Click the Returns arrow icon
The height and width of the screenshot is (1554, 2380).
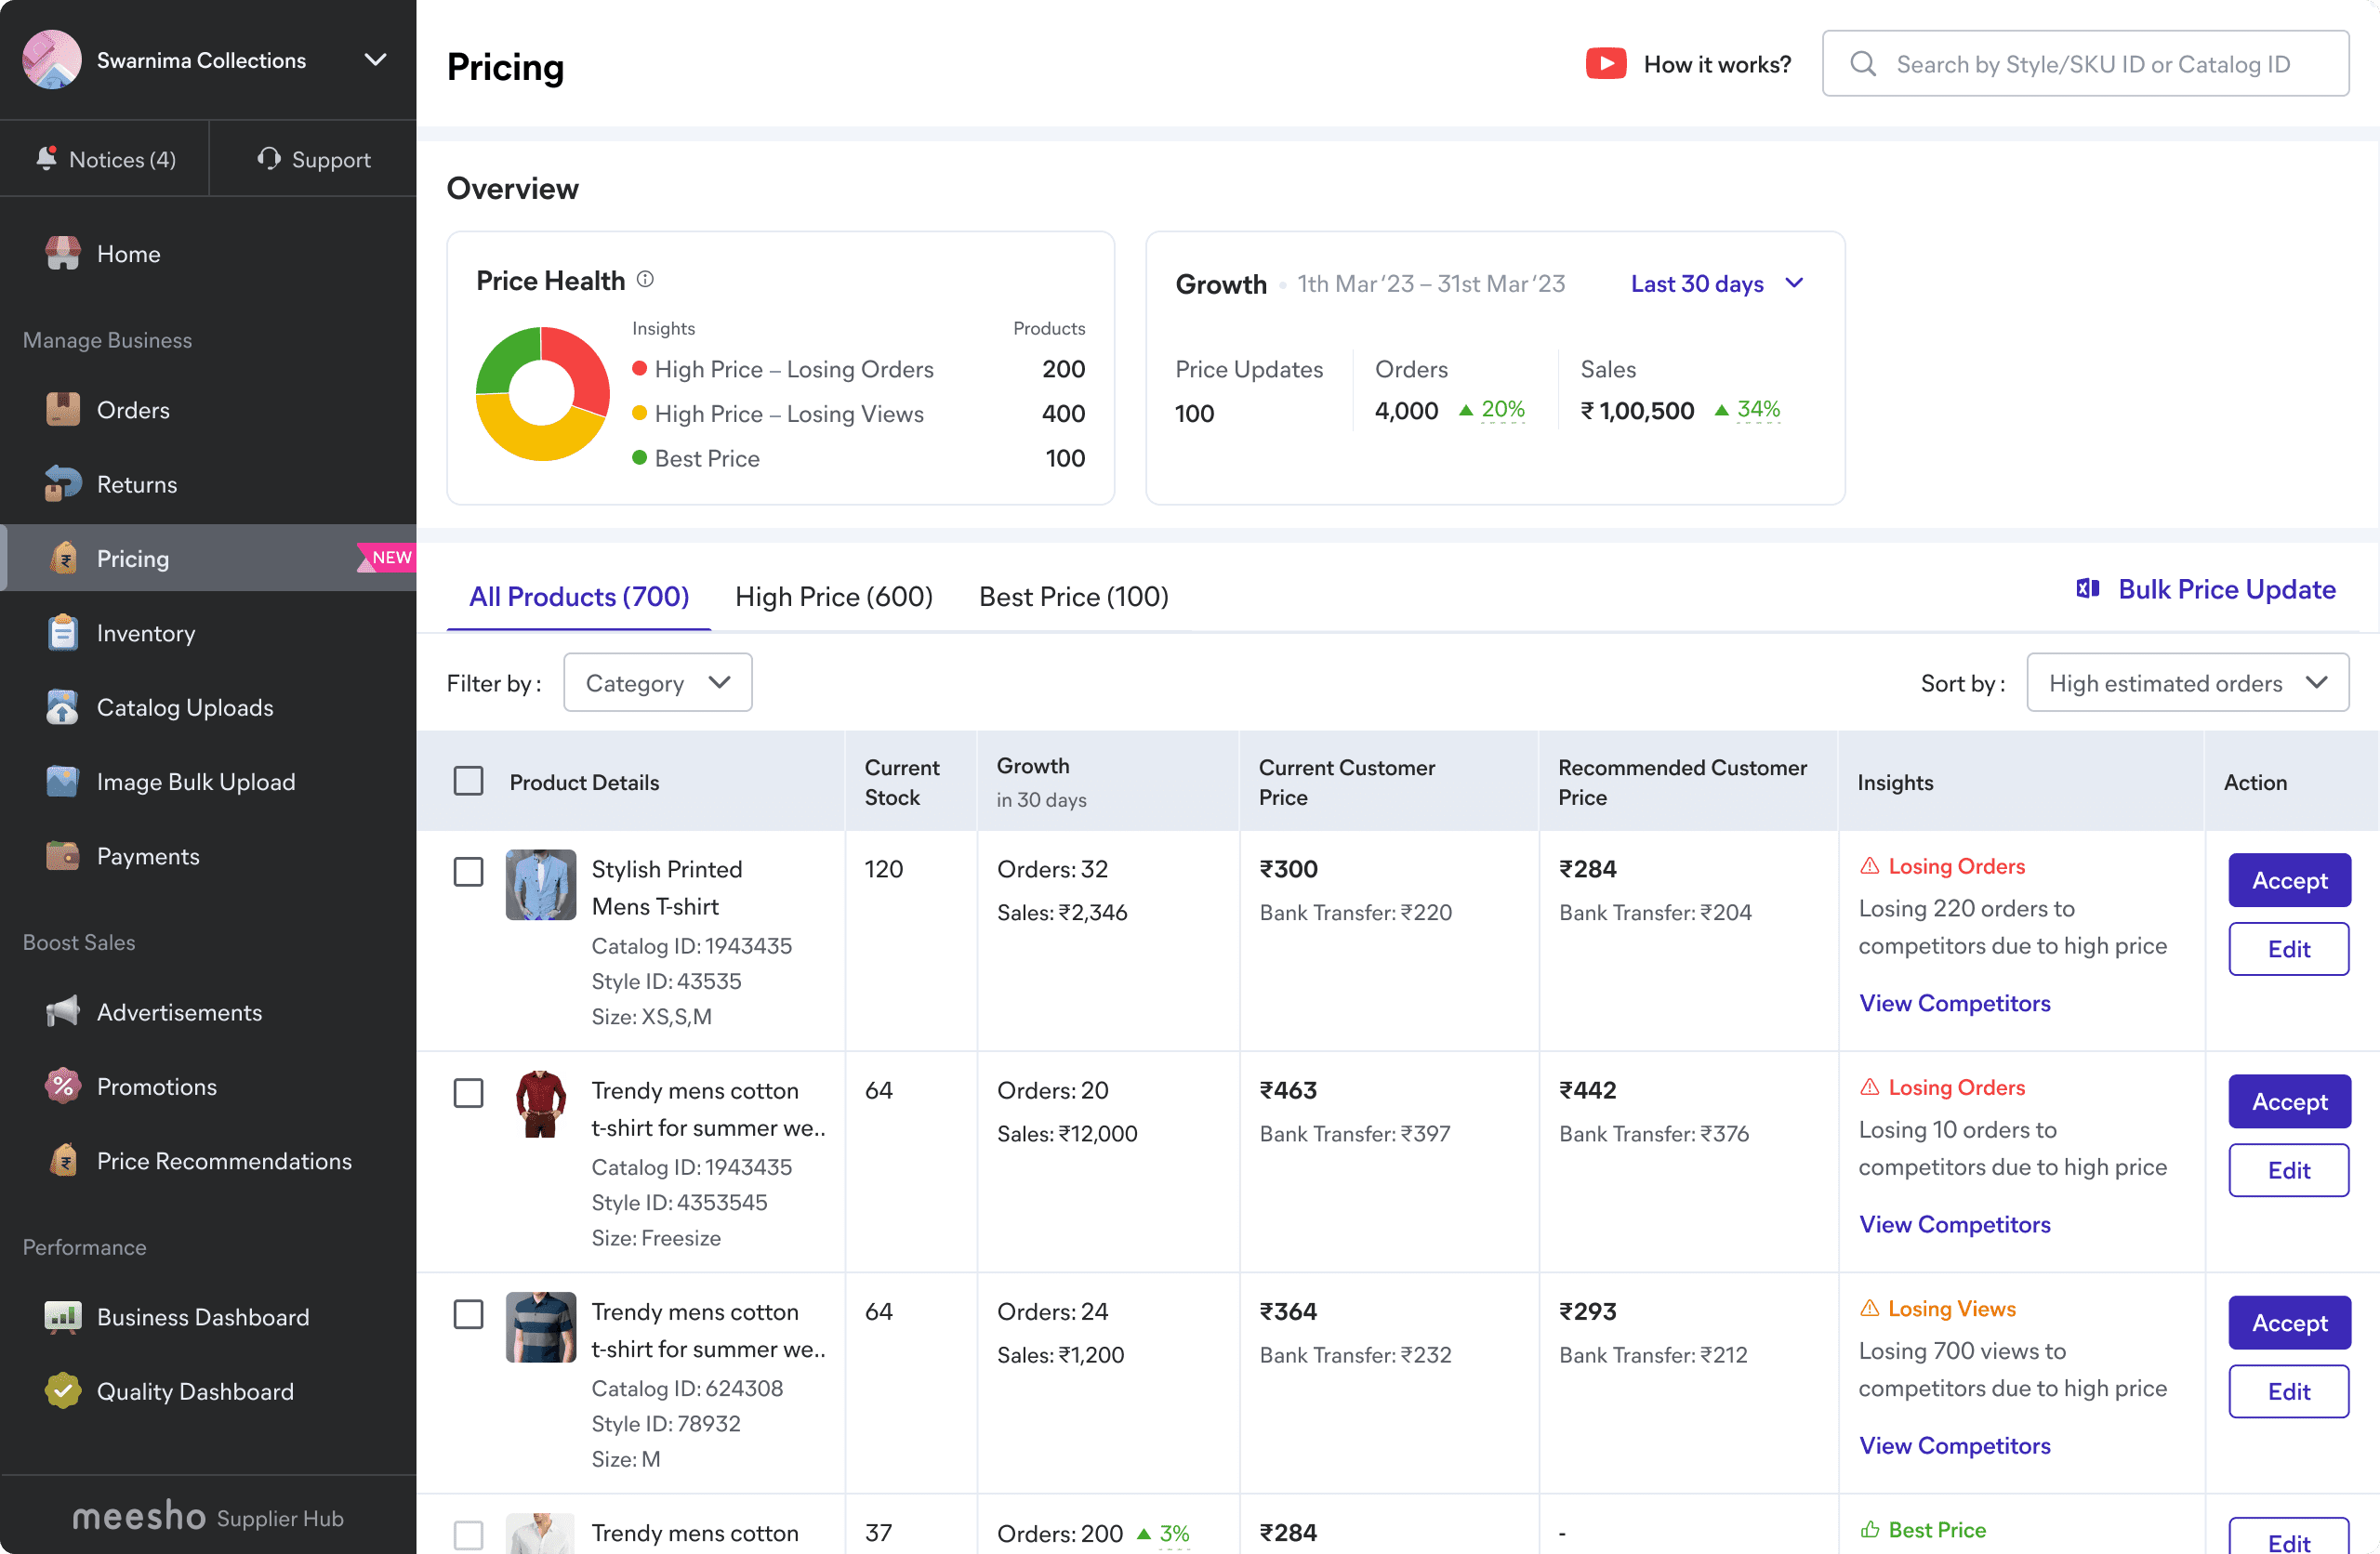63,484
